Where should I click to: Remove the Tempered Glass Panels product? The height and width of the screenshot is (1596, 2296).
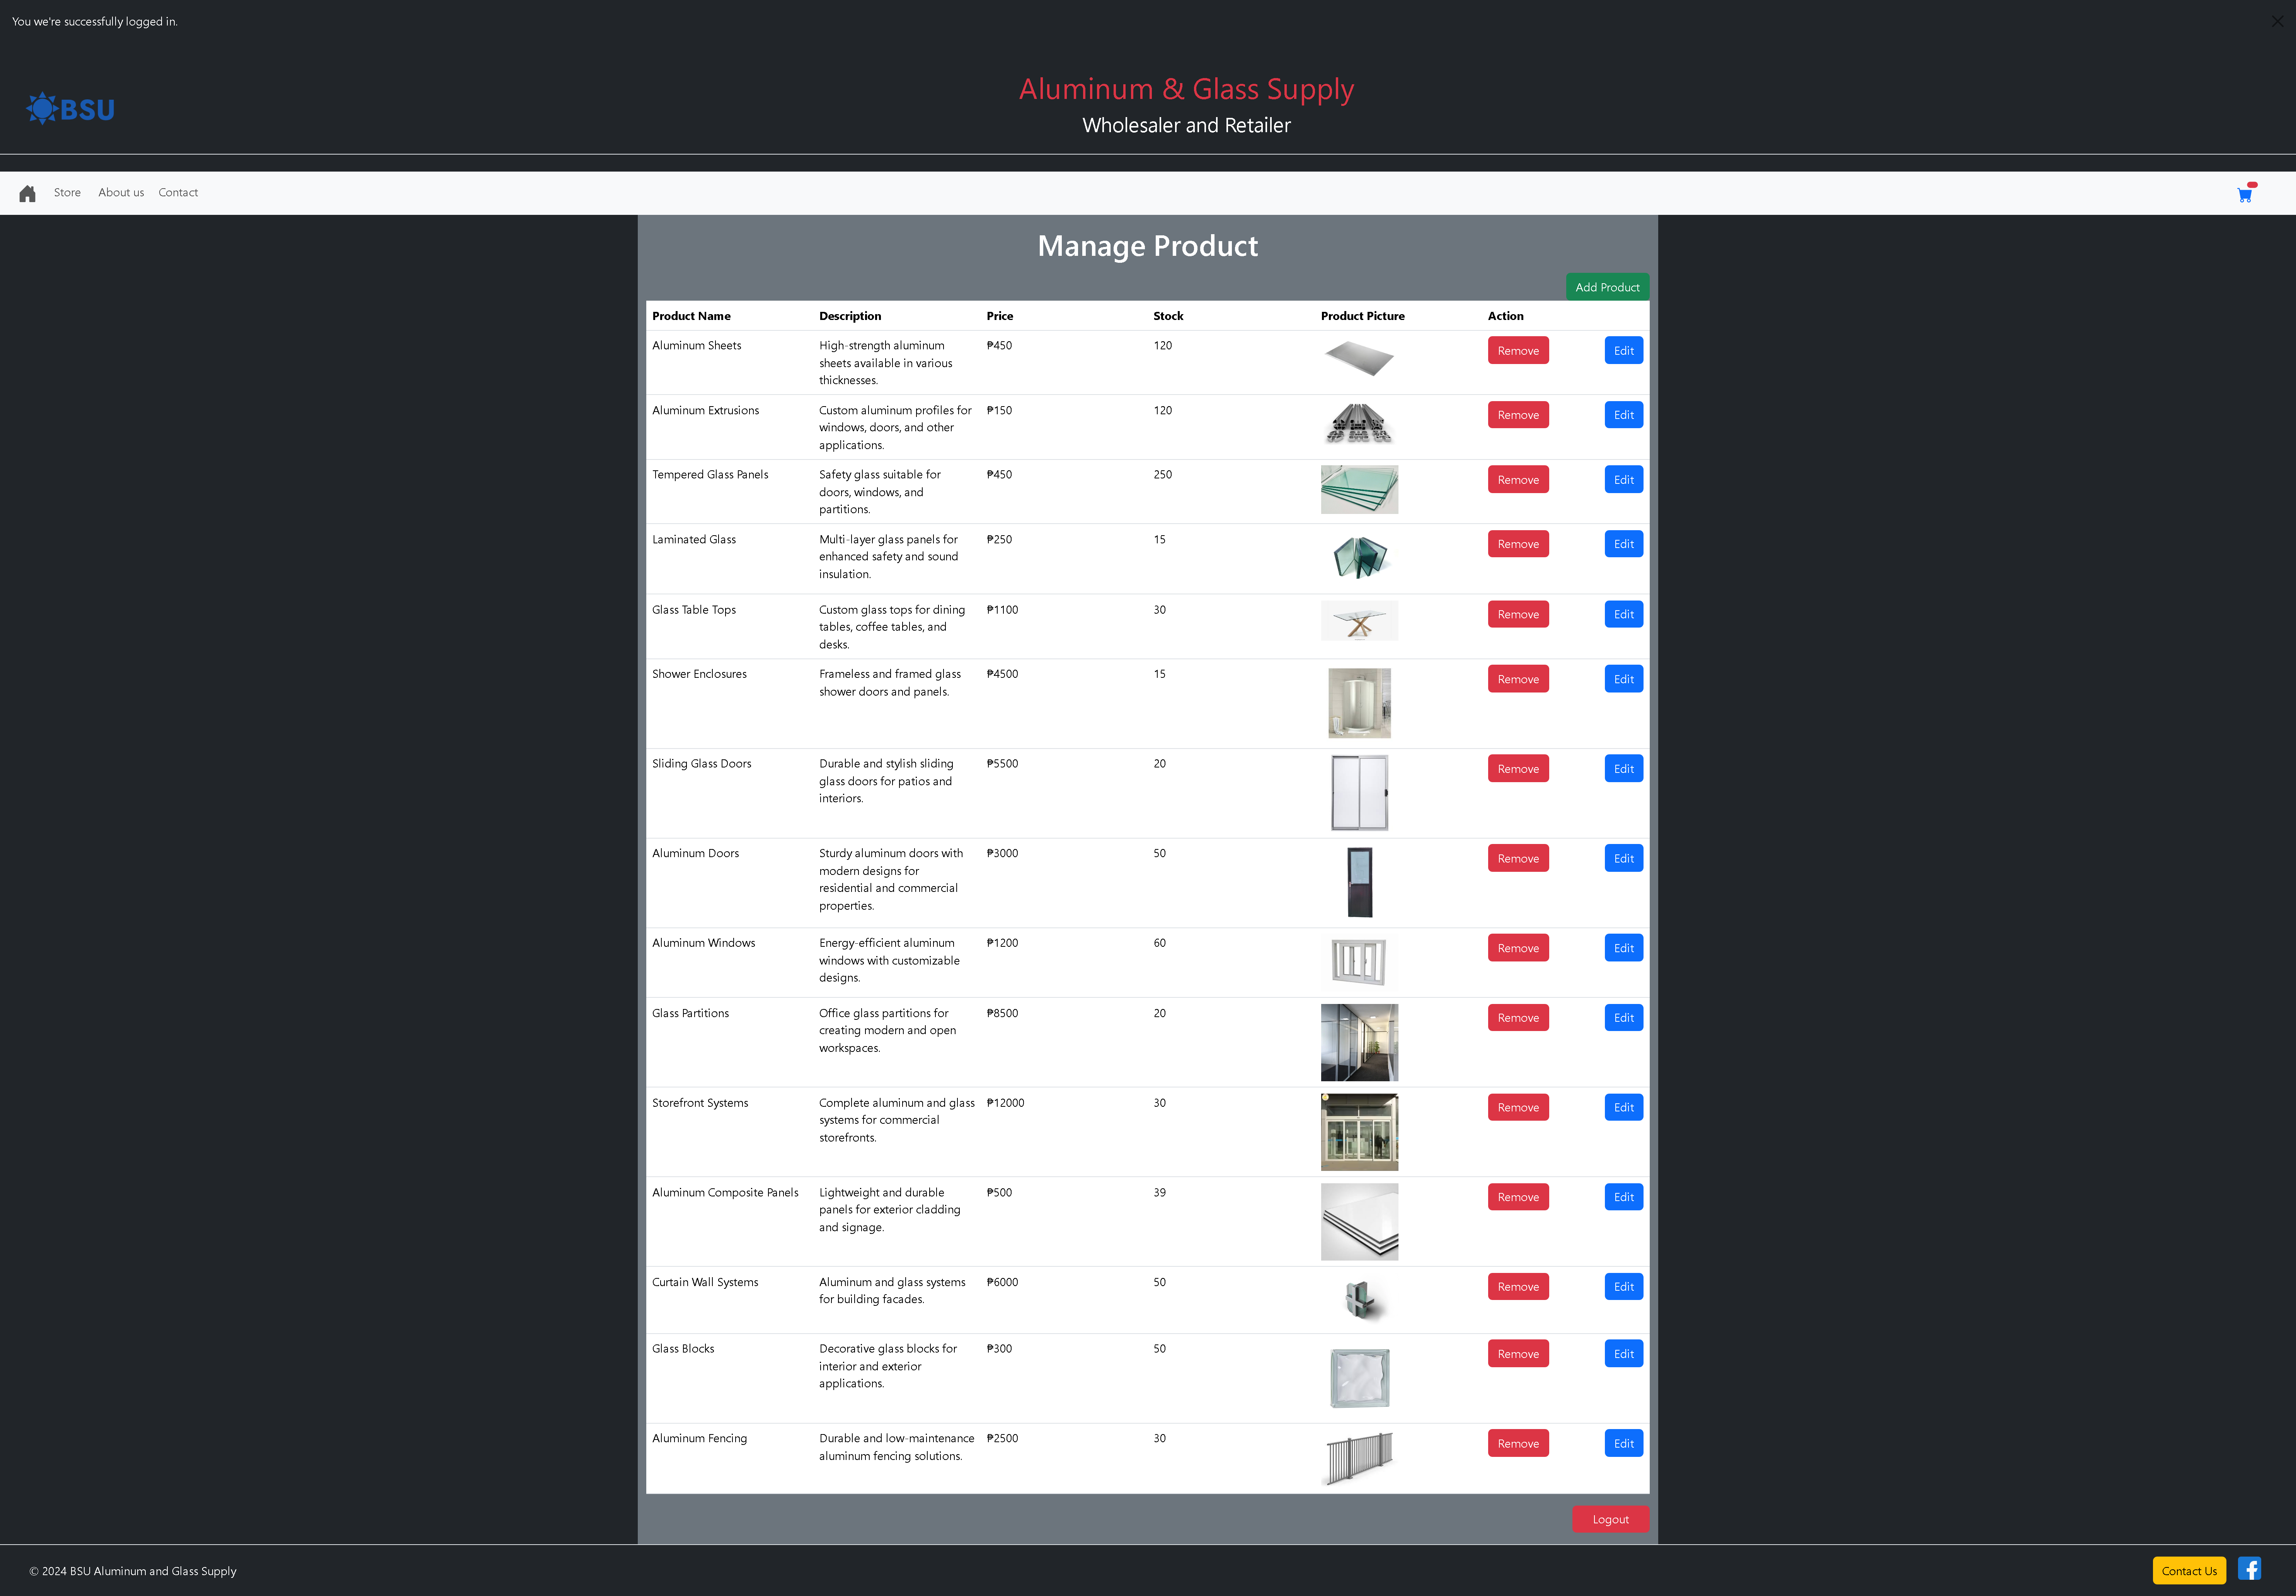pyautogui.click(x=1518, y=479)
